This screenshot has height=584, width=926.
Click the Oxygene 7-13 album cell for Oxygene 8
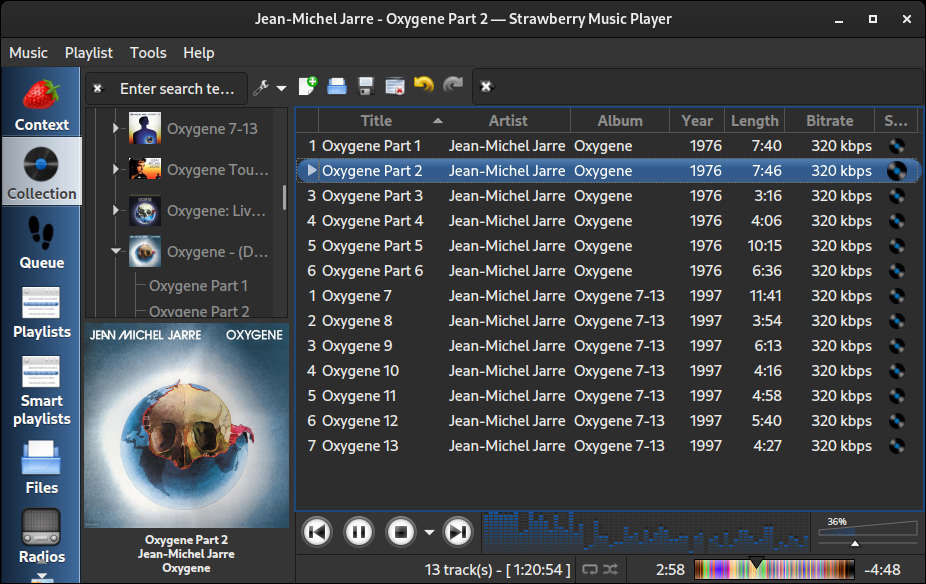(619, 321)
